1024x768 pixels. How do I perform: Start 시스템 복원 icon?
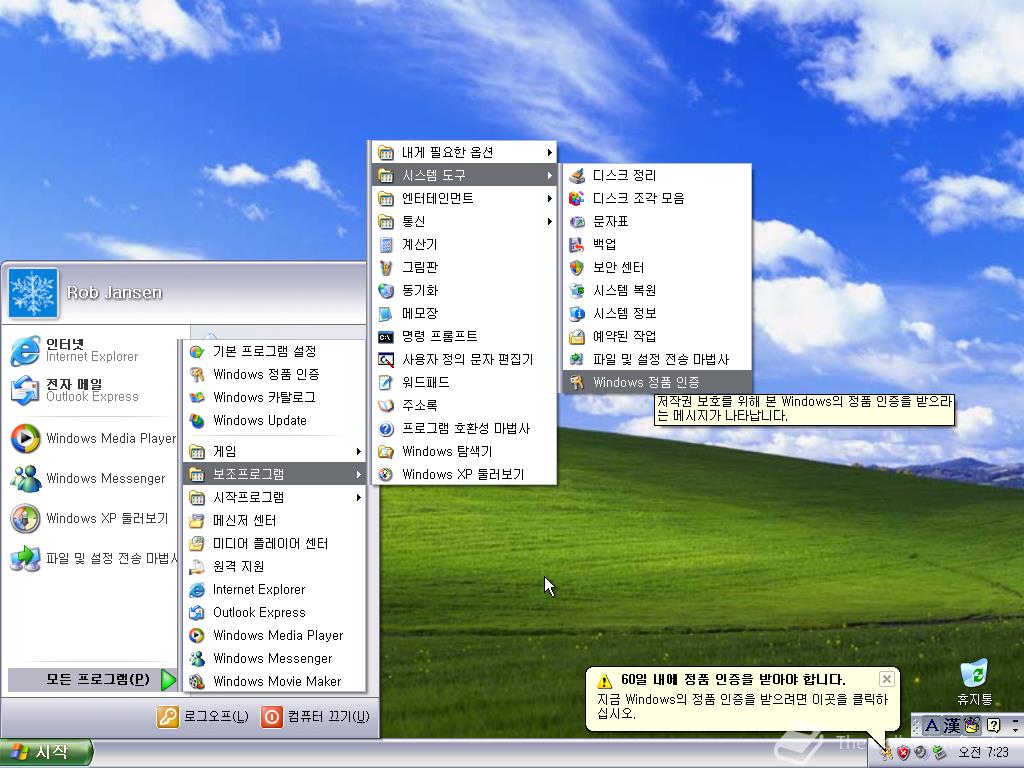(x=577, y=290)
